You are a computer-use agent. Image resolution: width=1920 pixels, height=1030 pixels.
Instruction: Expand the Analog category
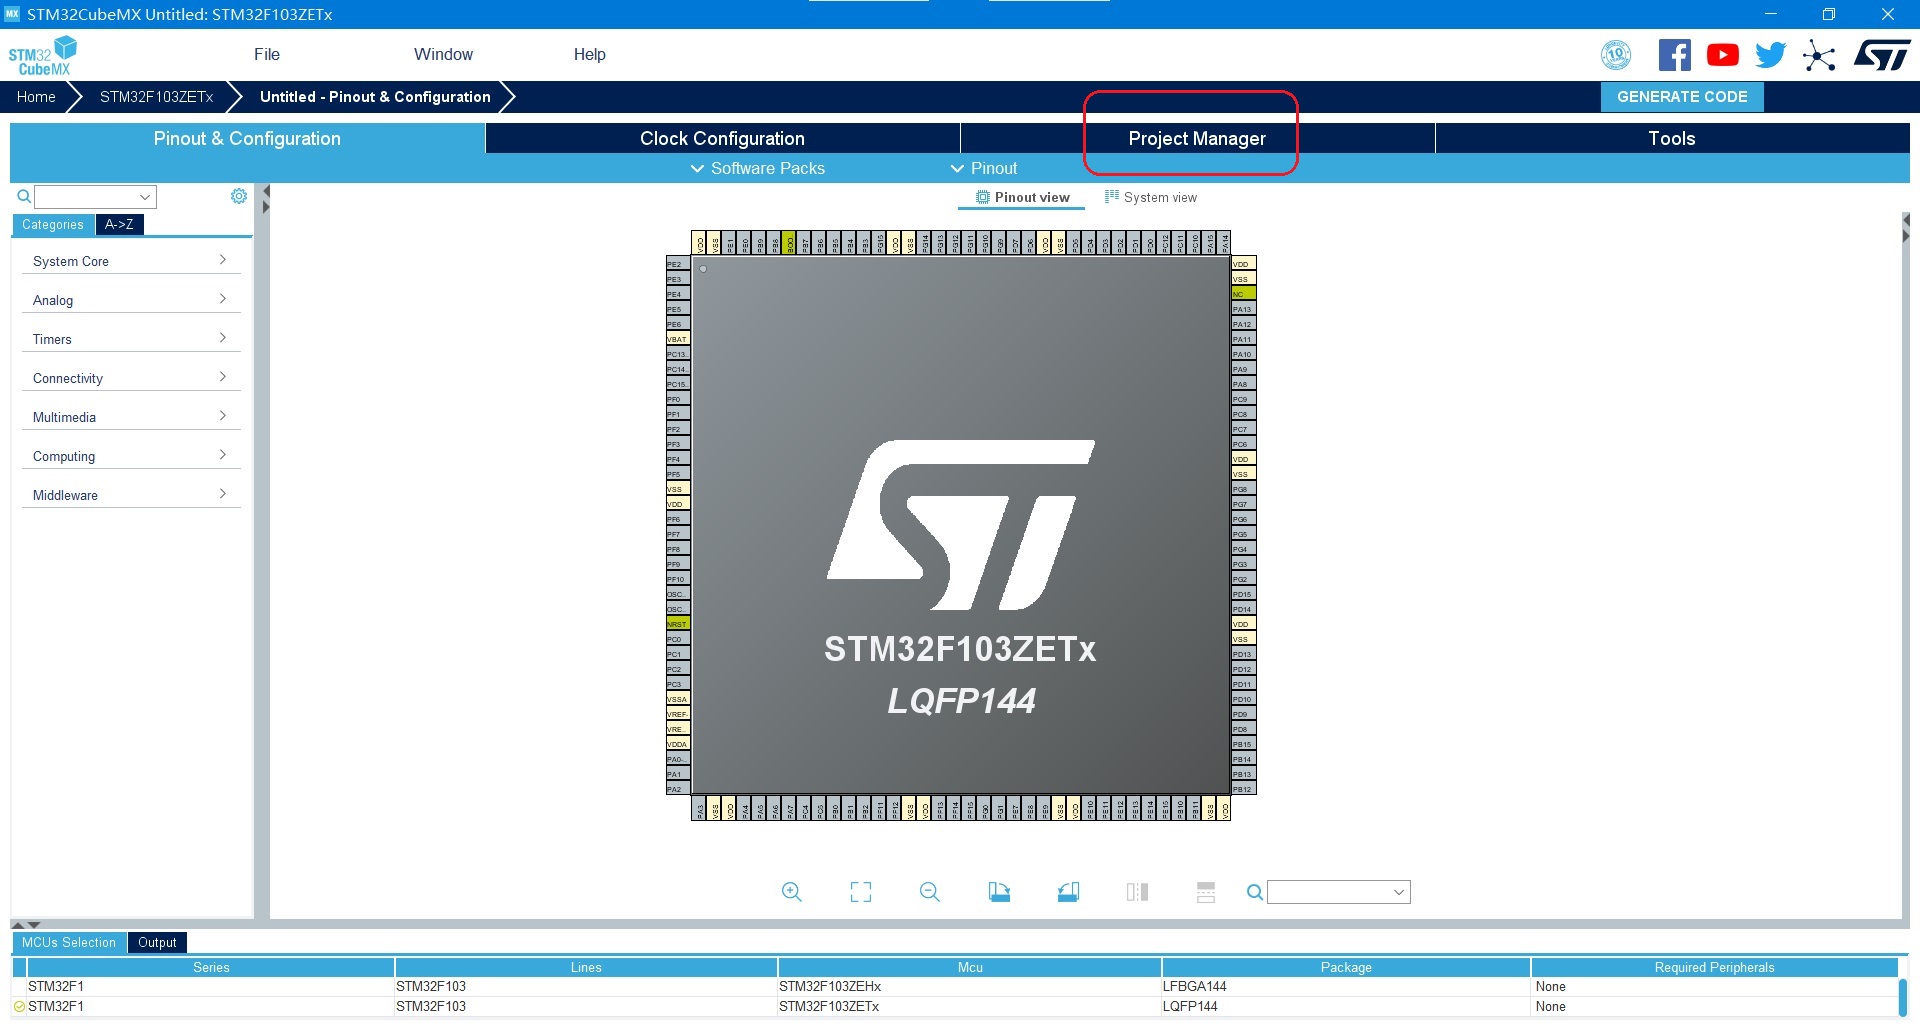click(x=130, y=300)
